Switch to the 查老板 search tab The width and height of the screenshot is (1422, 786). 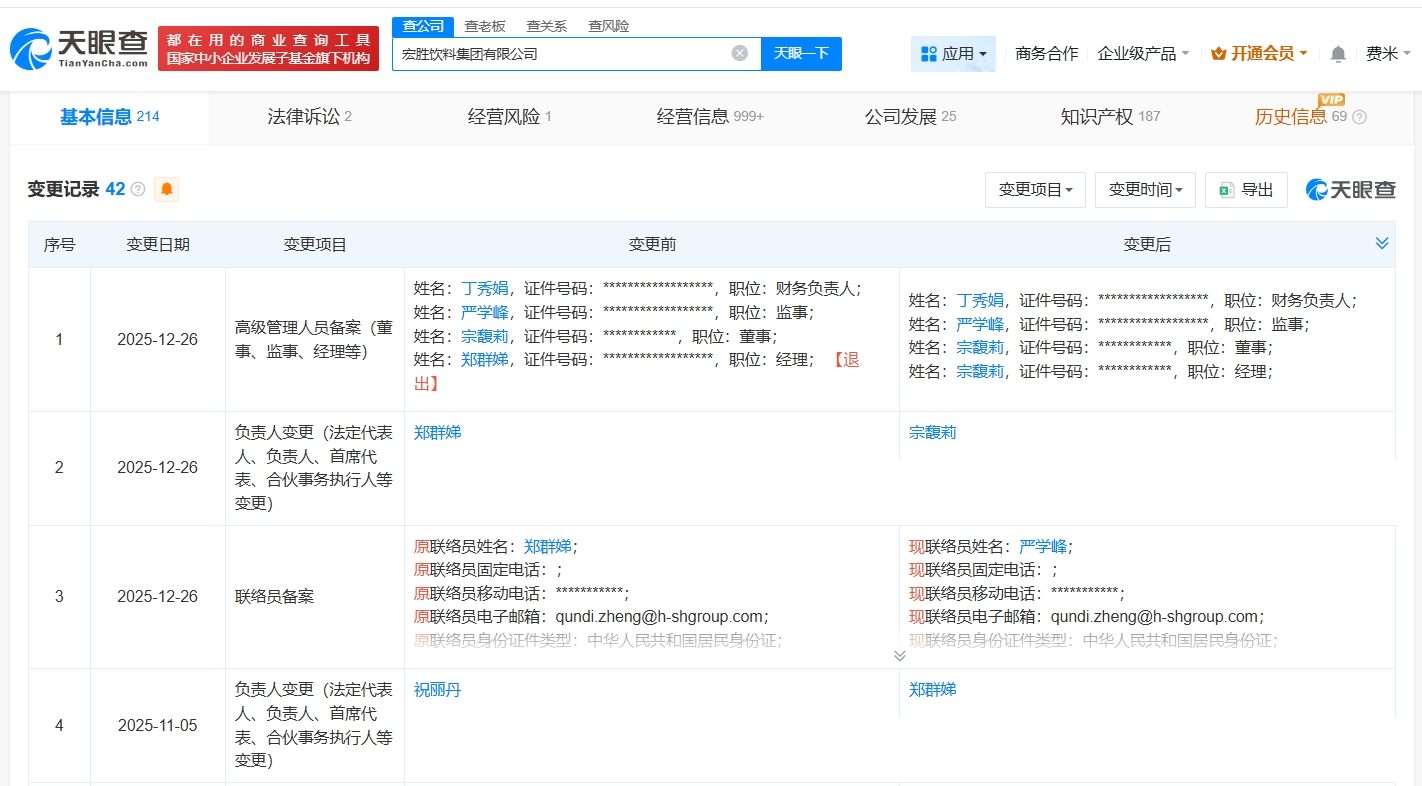click(485, 25)
